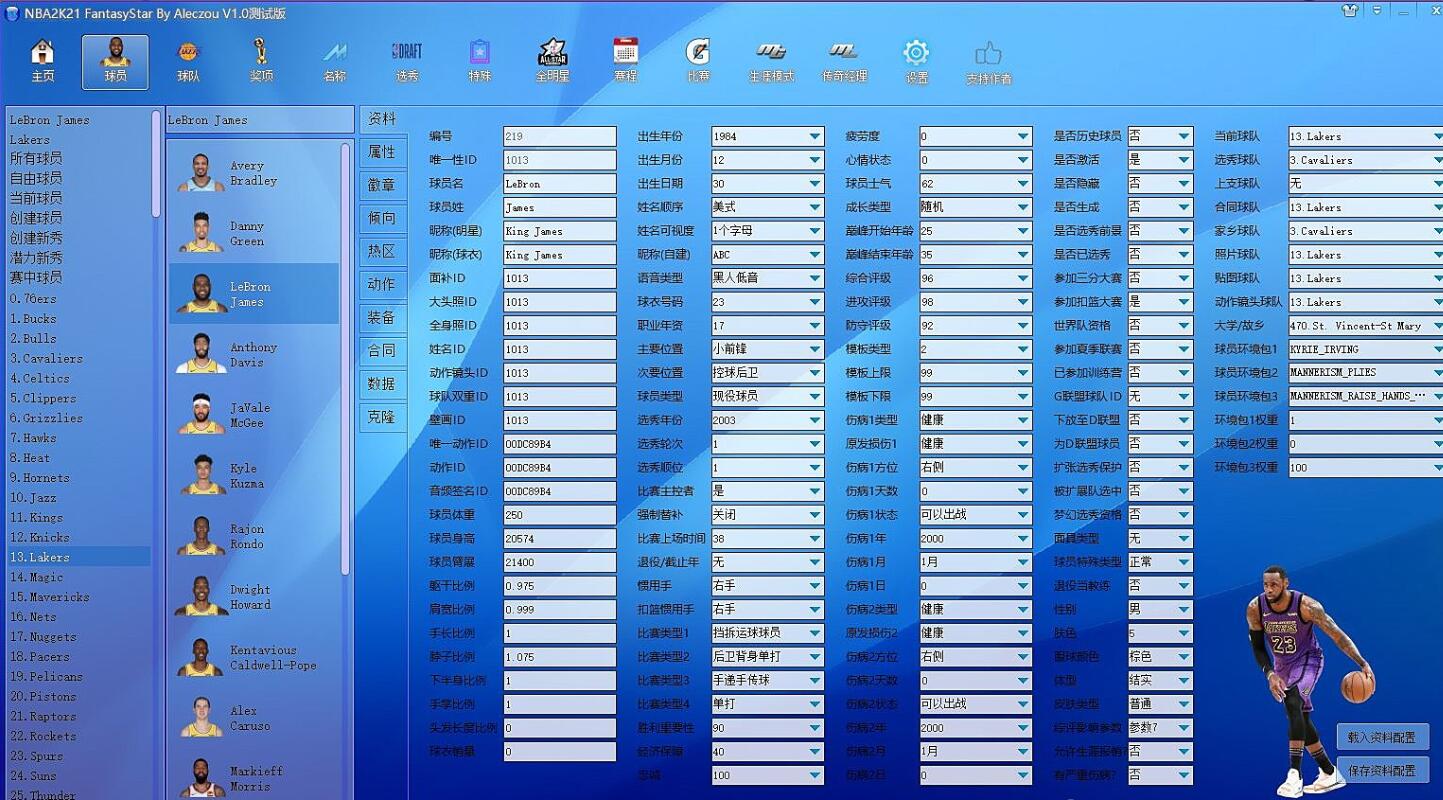The width and height of the screenshot is (1443, 800).
Task: Open the 选秀 draft icon
Action: coord(407,61)
